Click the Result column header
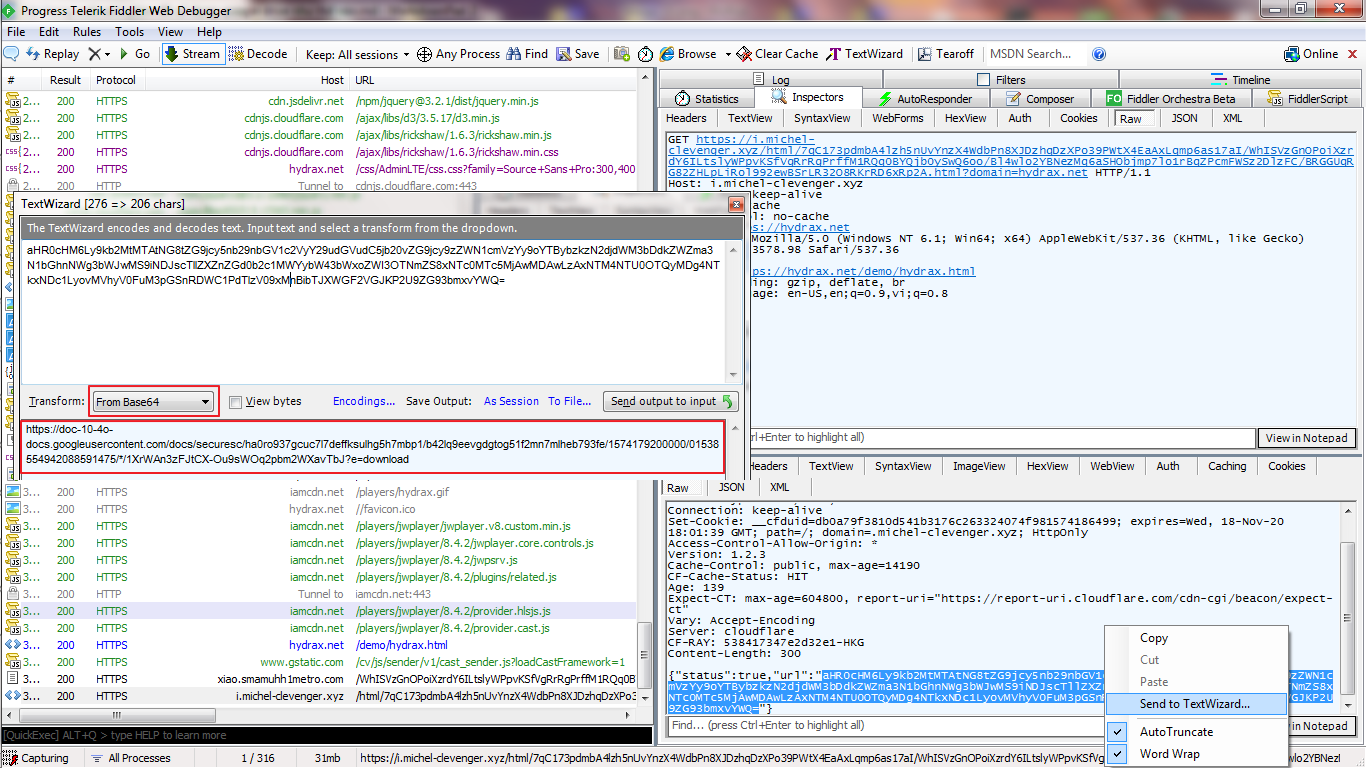 click(66, 80)
